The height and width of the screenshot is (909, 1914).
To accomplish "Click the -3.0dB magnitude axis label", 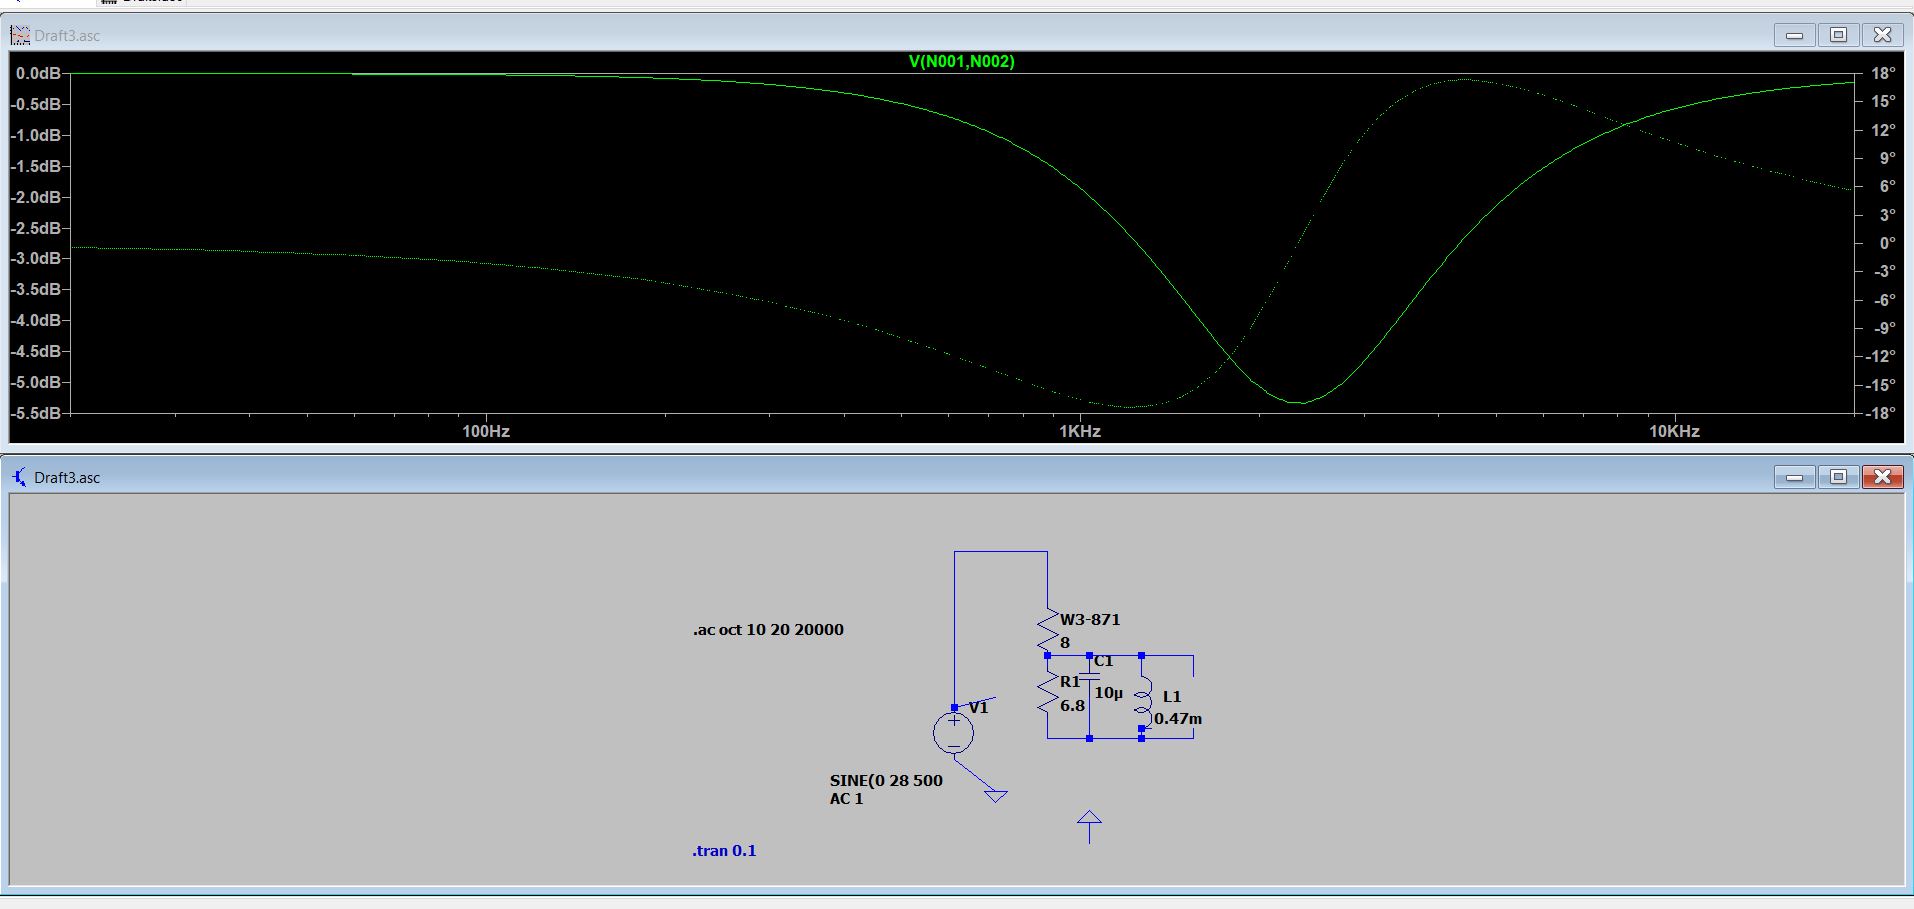I will pyautogui.click(x=36, y=258).
